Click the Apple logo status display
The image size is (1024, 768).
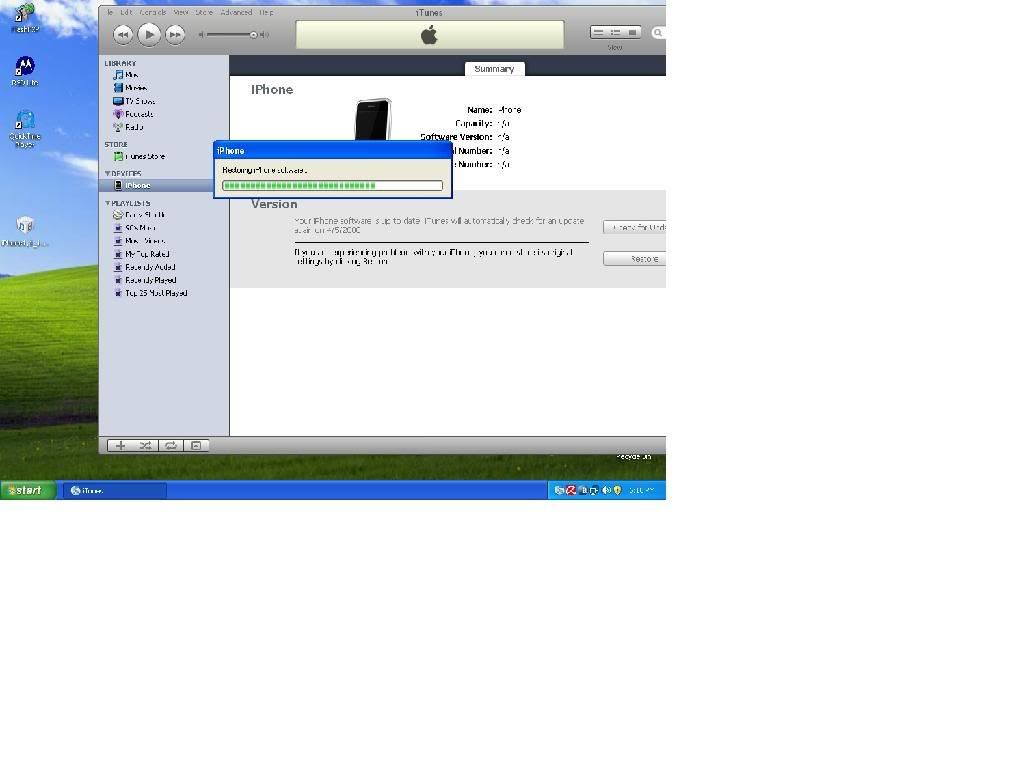430,35
